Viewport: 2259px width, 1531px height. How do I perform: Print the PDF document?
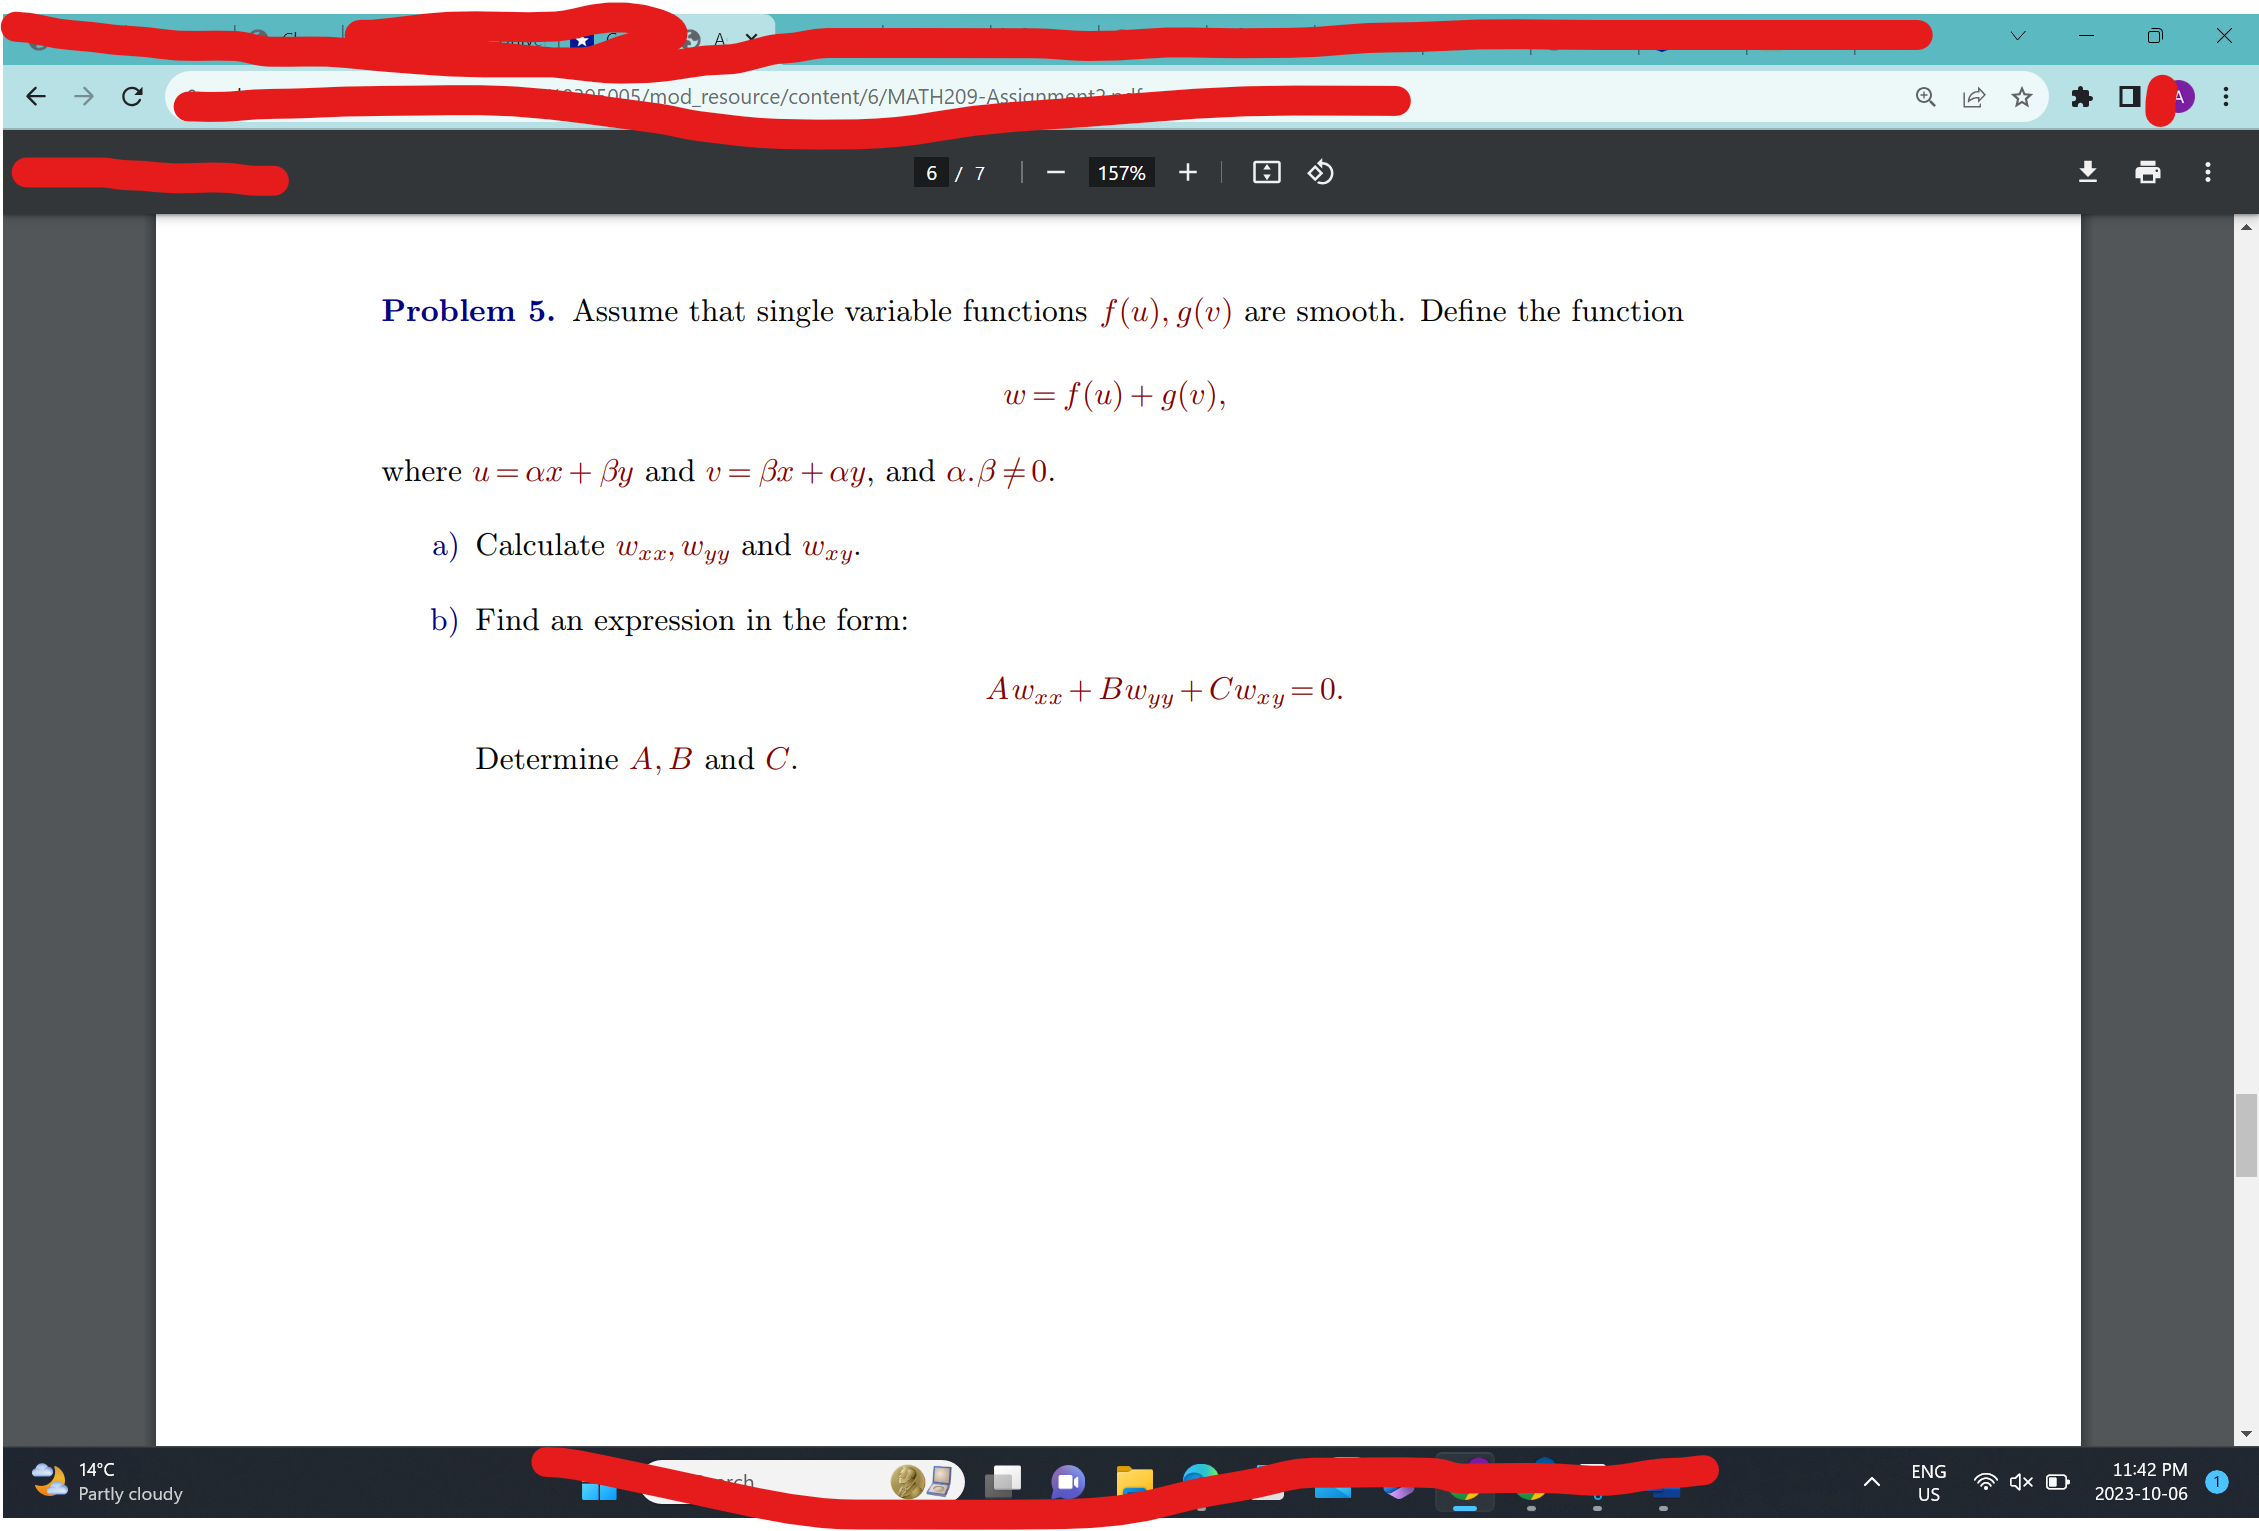click(2147, 172)
